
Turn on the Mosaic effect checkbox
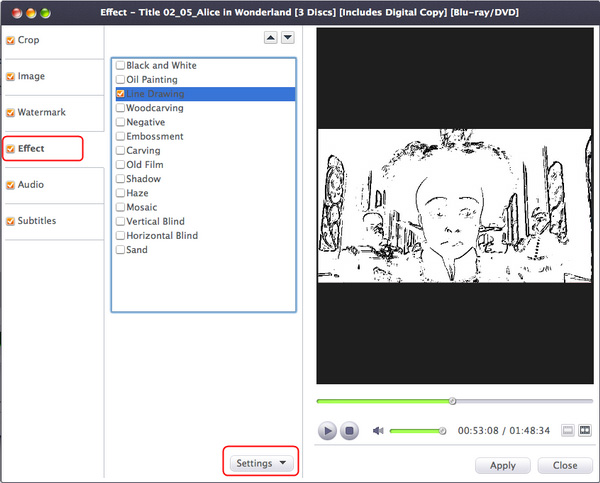coord(121,208)
